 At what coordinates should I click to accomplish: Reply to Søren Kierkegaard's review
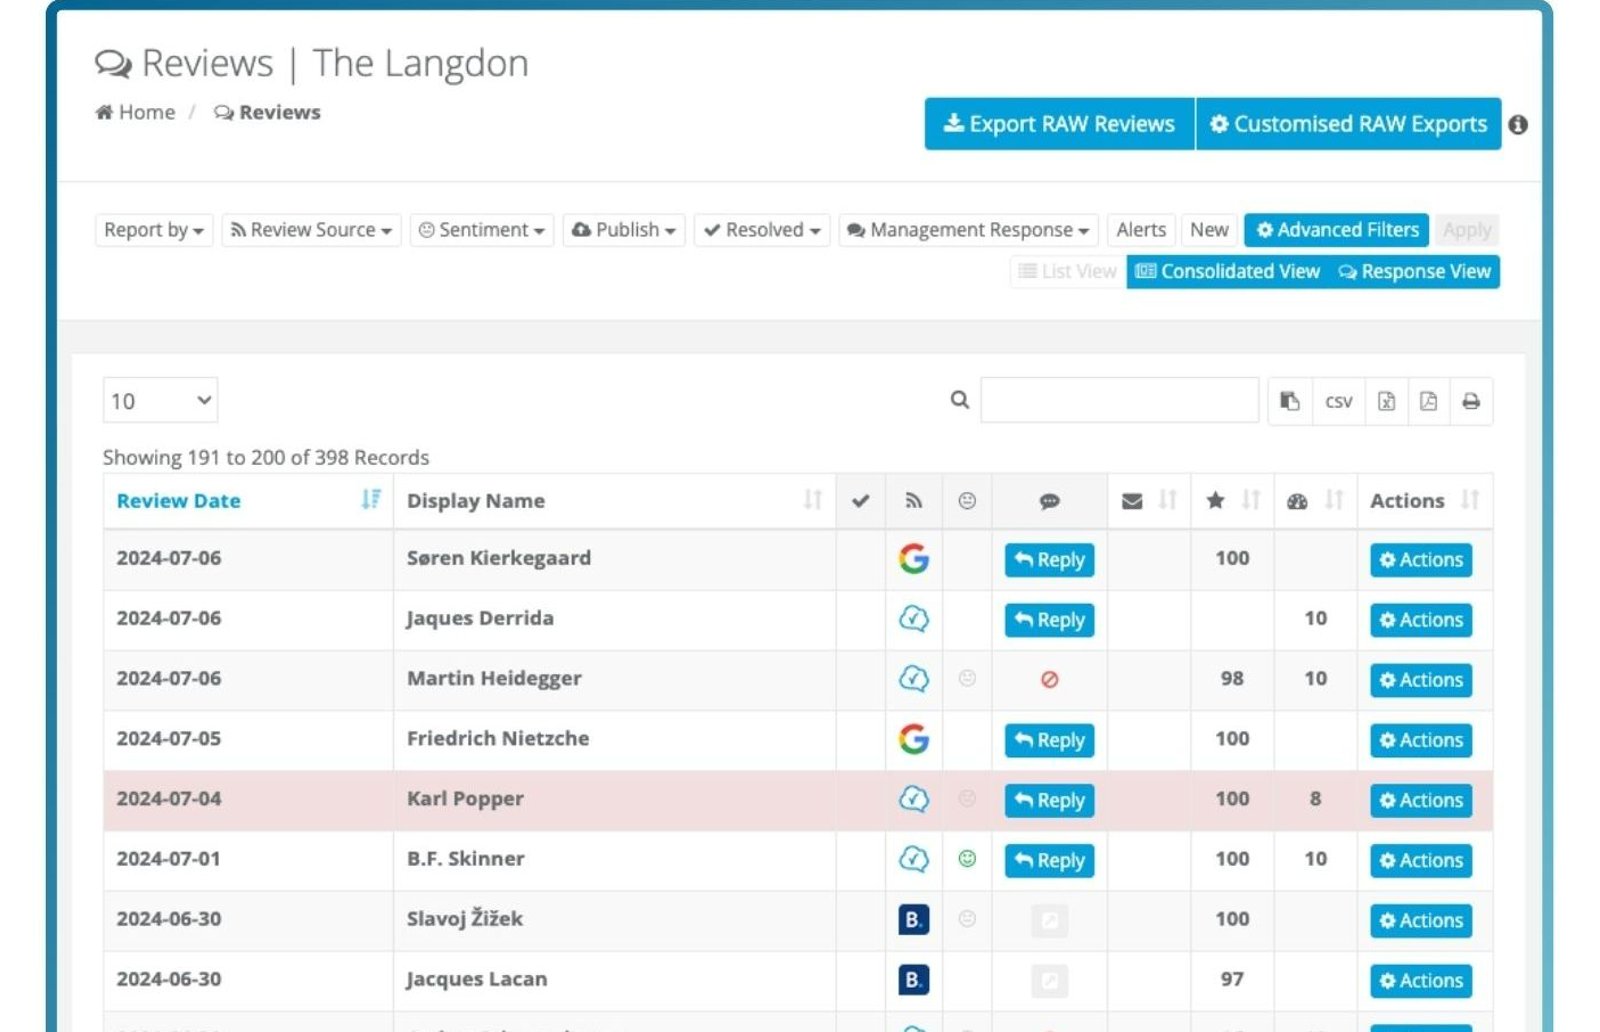1049,560
